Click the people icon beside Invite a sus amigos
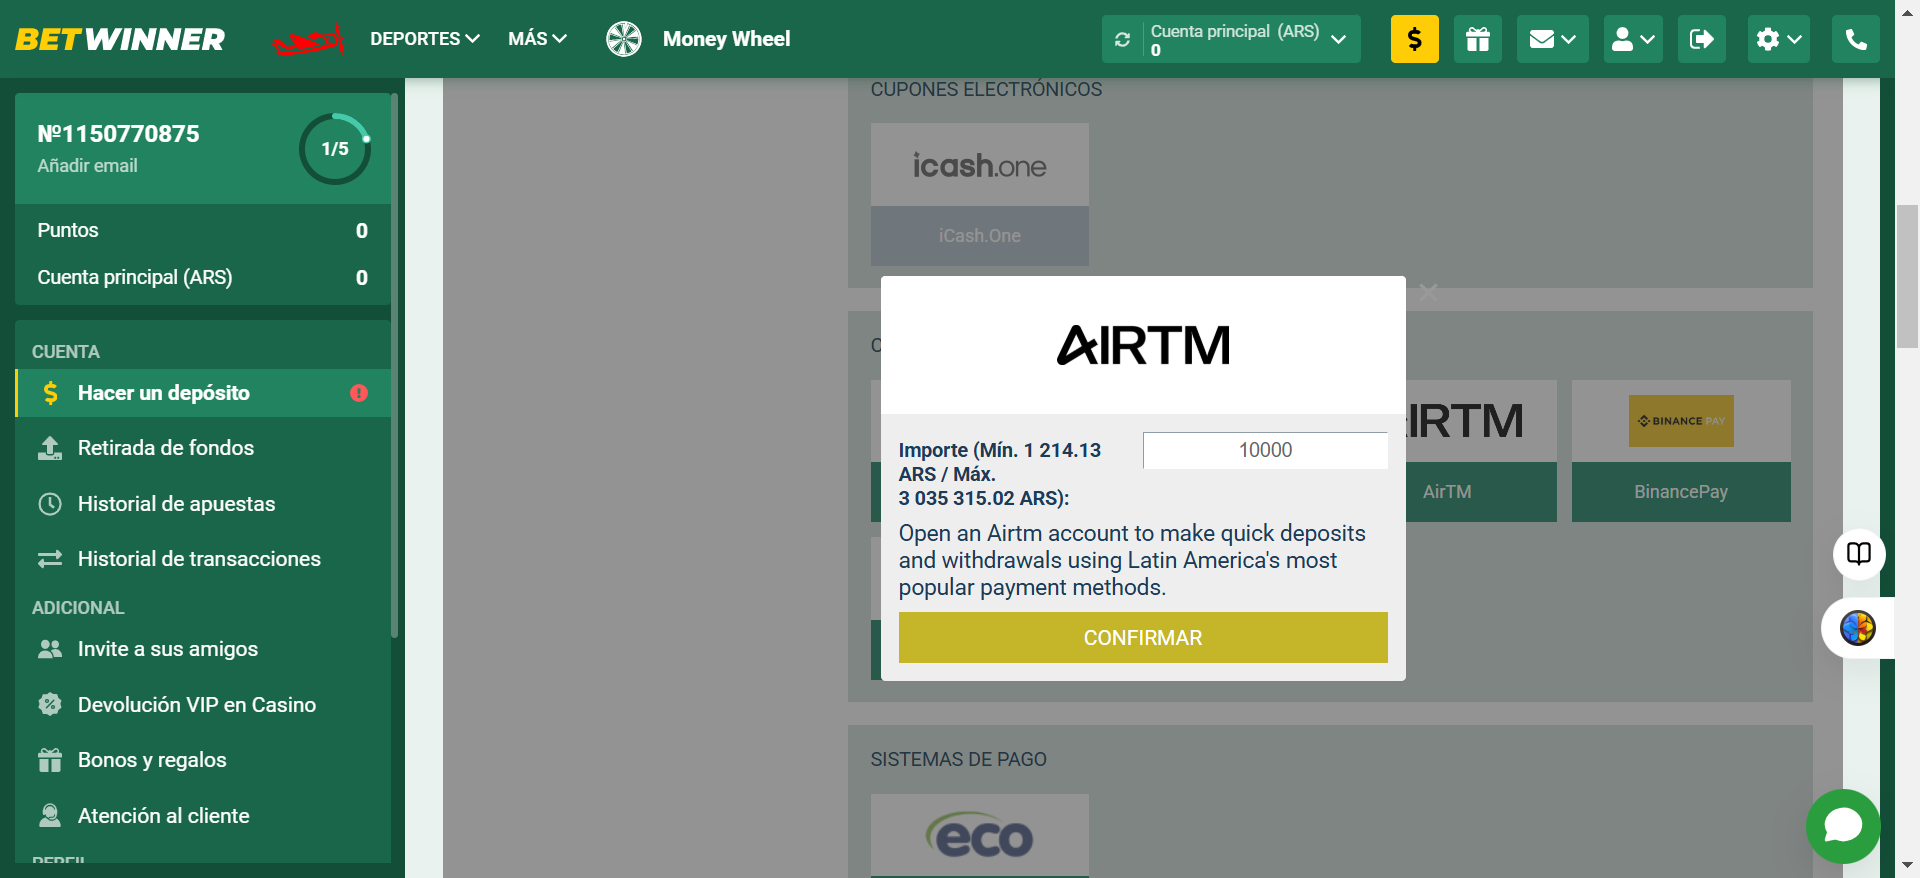The height and width of the screenshot is (878, 1920). click(50, 649)
